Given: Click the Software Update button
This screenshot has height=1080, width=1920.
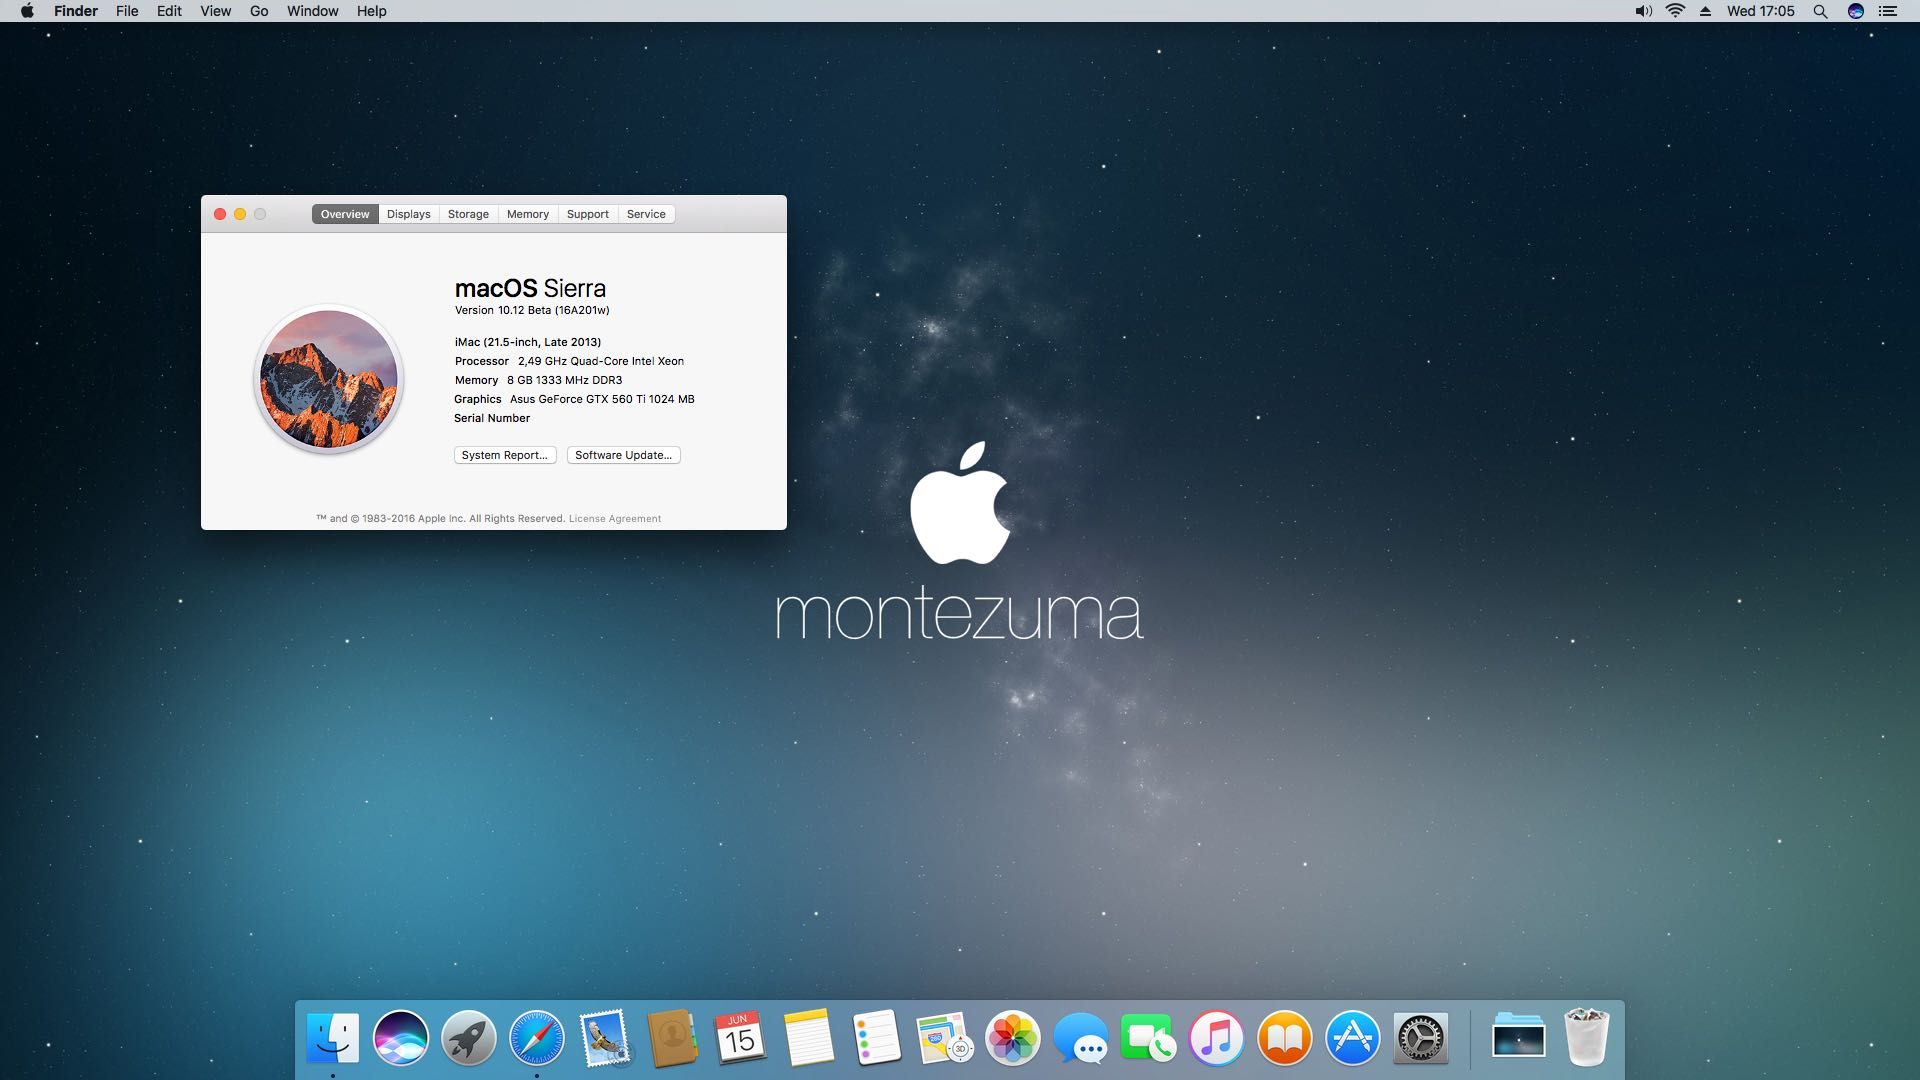Looking at the screenshot, I should tap(623, 455).
